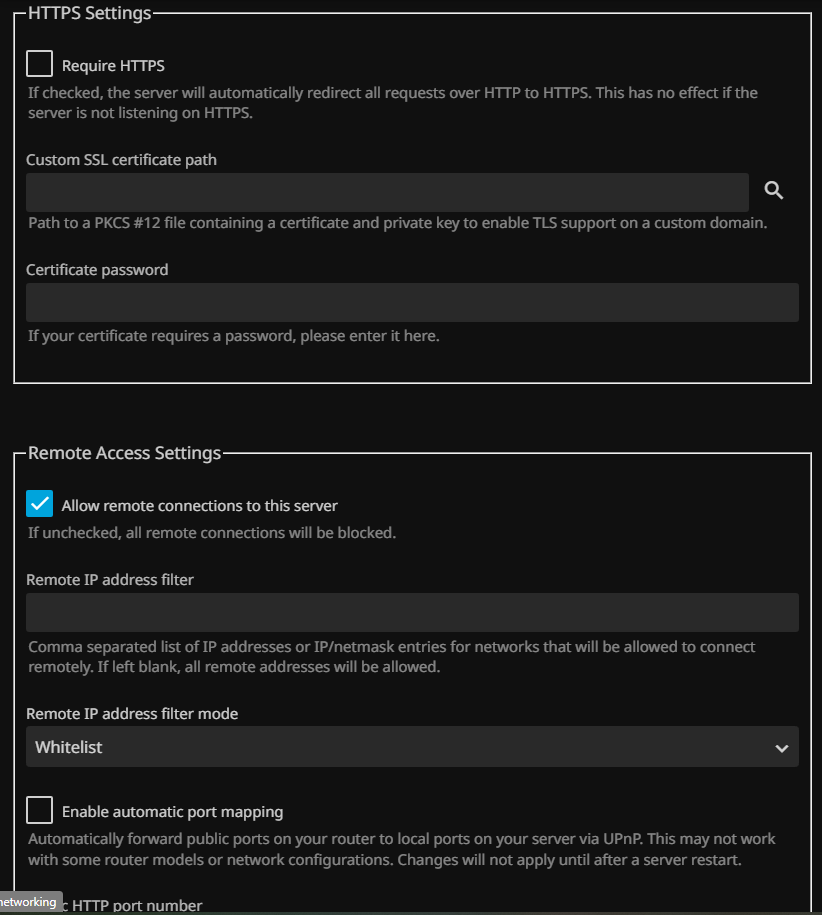822x915 pixels.
Task: Click the "Certificate password" label
Action: [97, 270]
